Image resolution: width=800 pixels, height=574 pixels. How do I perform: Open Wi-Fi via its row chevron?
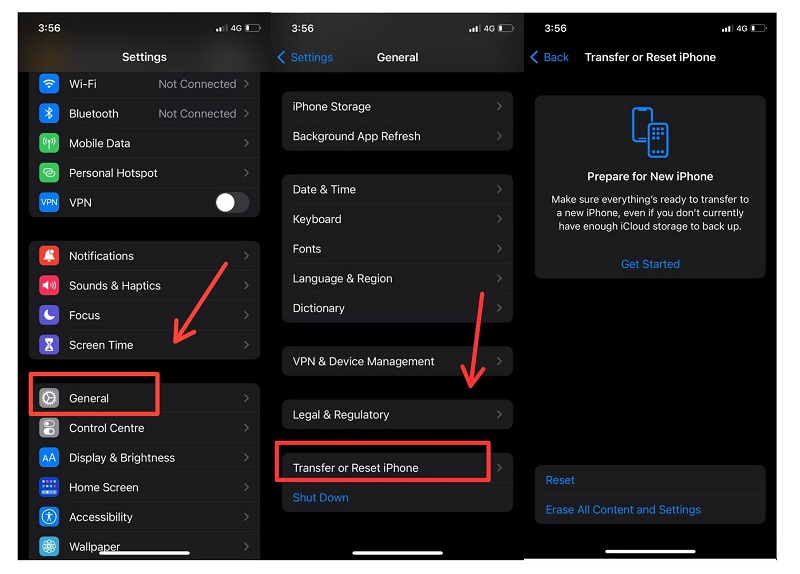pyautogui.click(x=246, y=84)
